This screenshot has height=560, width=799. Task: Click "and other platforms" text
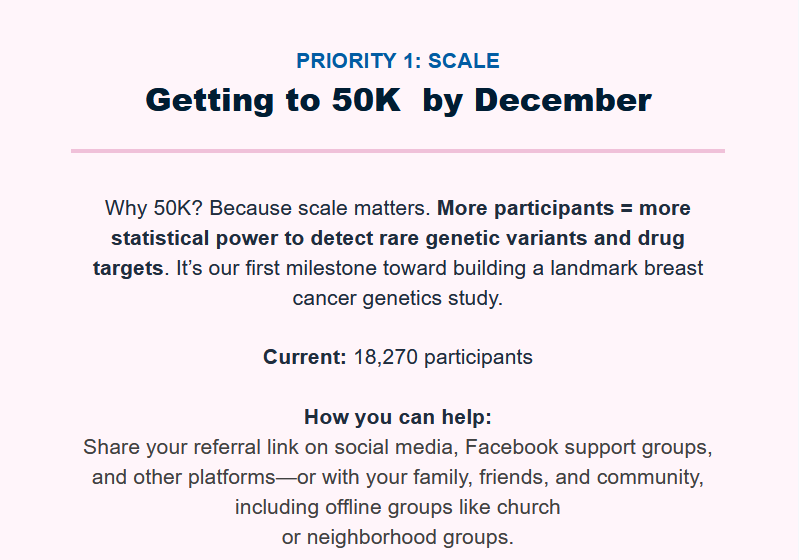(180, 477)
